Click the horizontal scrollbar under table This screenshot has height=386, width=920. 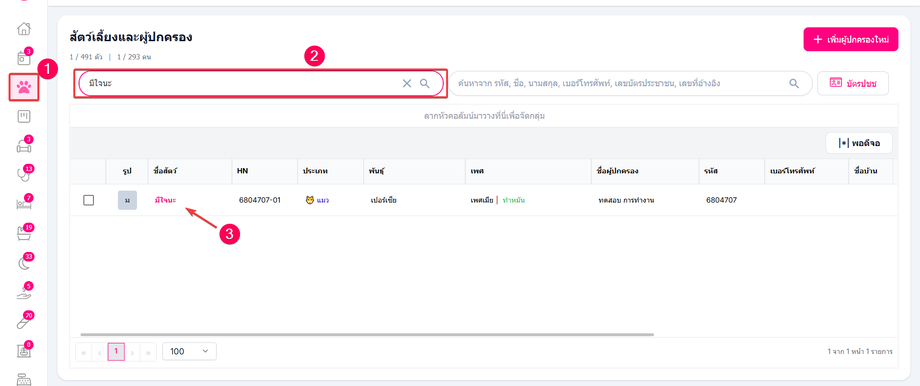pos(367,334)
